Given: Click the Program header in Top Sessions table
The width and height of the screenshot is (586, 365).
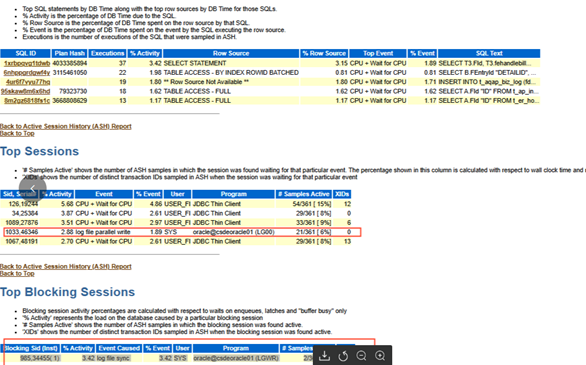Looking at the screenshot, I should click(x=234, y=194).
